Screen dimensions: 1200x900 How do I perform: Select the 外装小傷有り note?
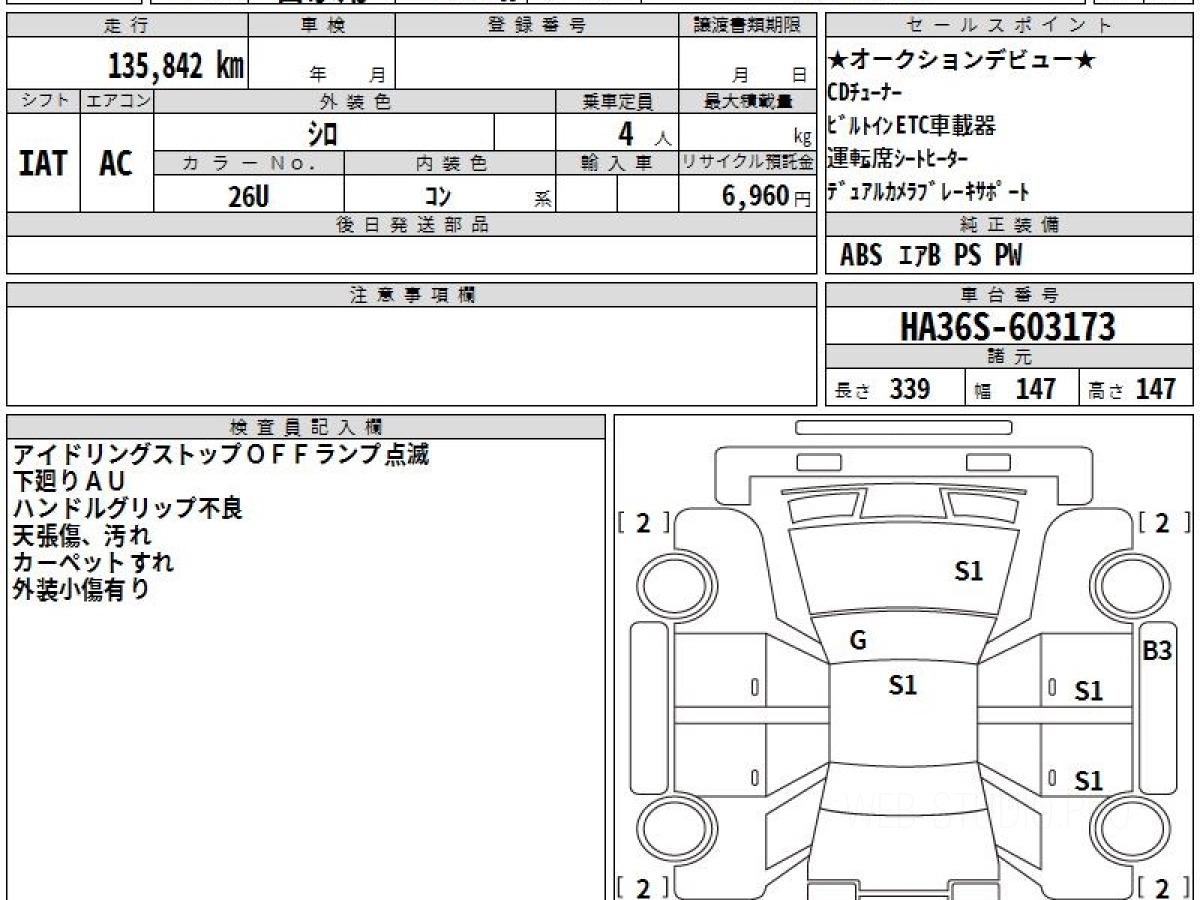[x=82, y=589]
